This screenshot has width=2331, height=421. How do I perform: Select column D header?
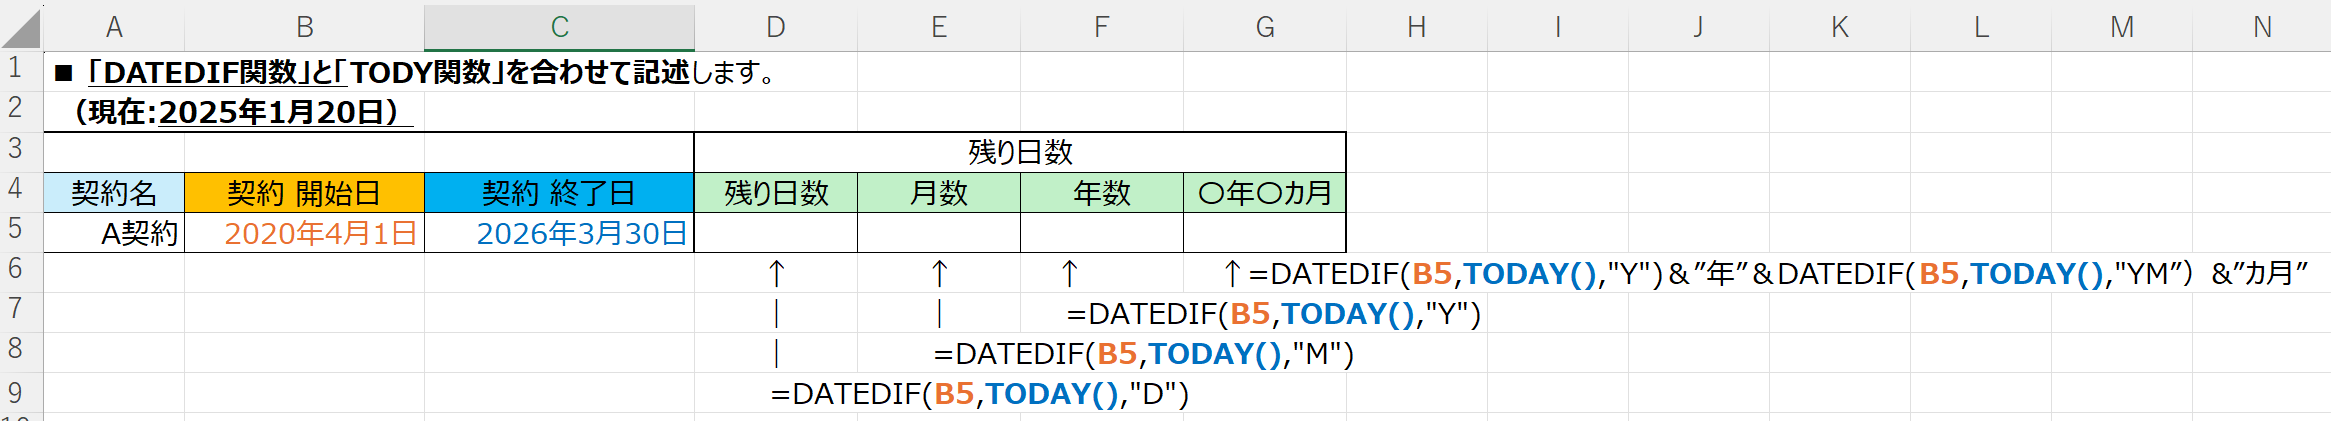[x=775, y=27]
